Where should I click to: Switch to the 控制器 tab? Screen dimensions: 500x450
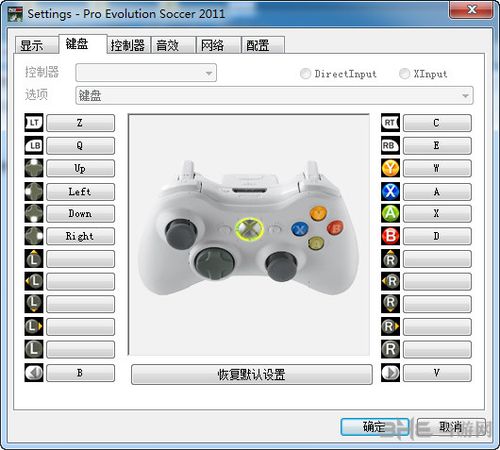pos(129,45)
